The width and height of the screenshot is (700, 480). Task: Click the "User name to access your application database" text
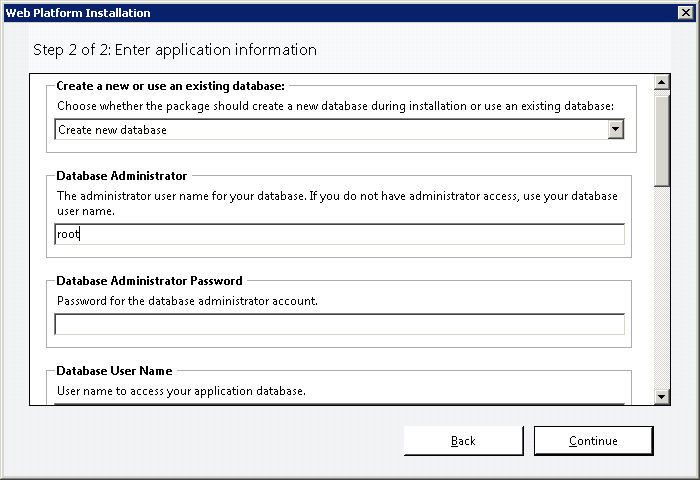181,391
